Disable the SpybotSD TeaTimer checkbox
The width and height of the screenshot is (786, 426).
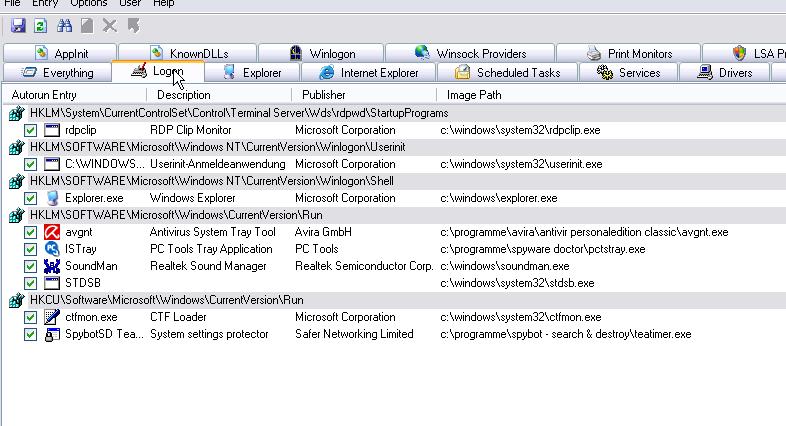[31, 334]
